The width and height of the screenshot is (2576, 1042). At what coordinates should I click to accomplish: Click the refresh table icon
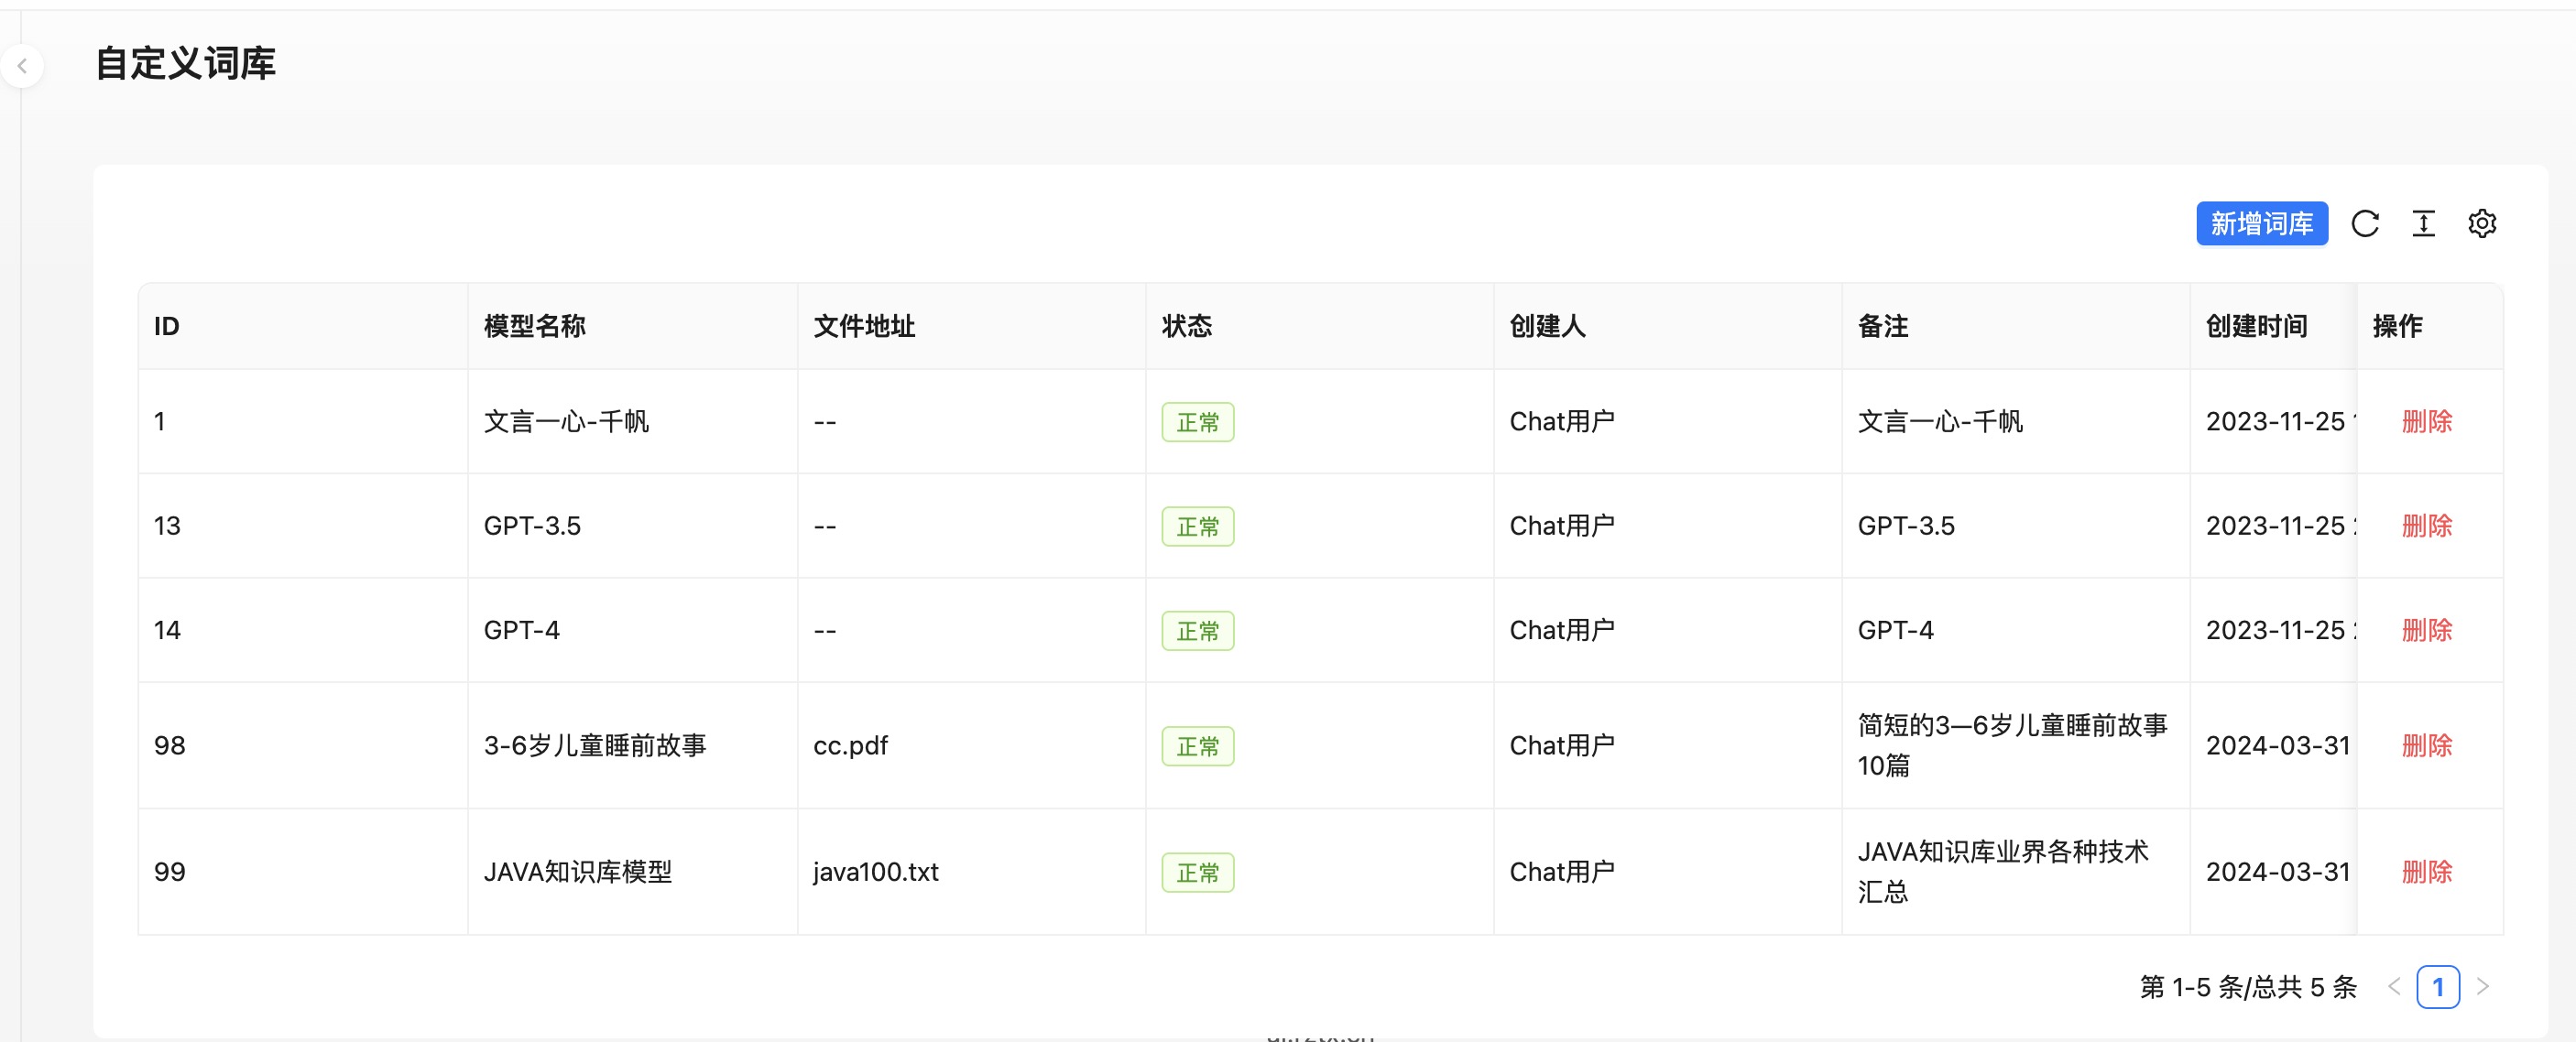coord(2364,223)
